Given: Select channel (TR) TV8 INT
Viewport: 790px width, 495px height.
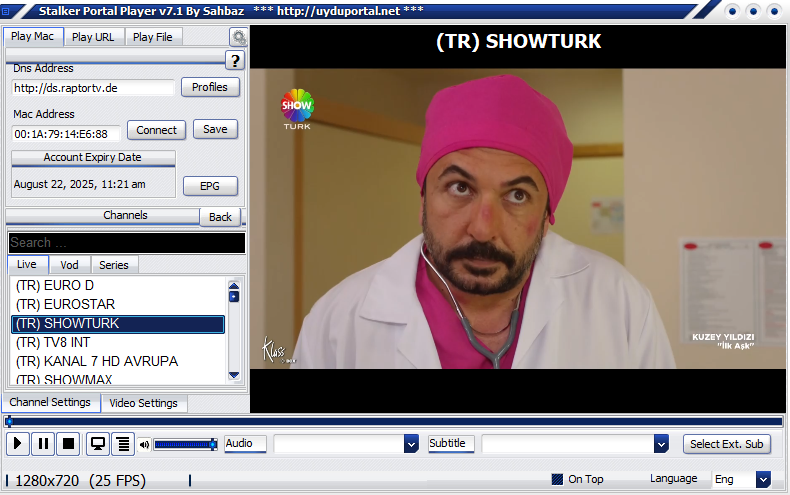Looking at the screenshot, I should coord(117,343).
